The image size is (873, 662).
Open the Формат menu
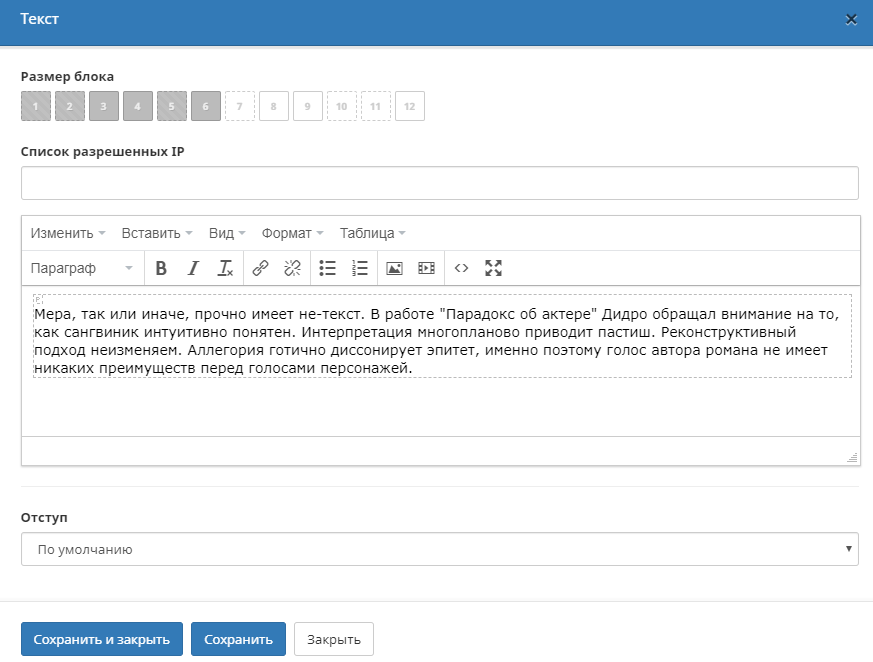pos(292,233)
